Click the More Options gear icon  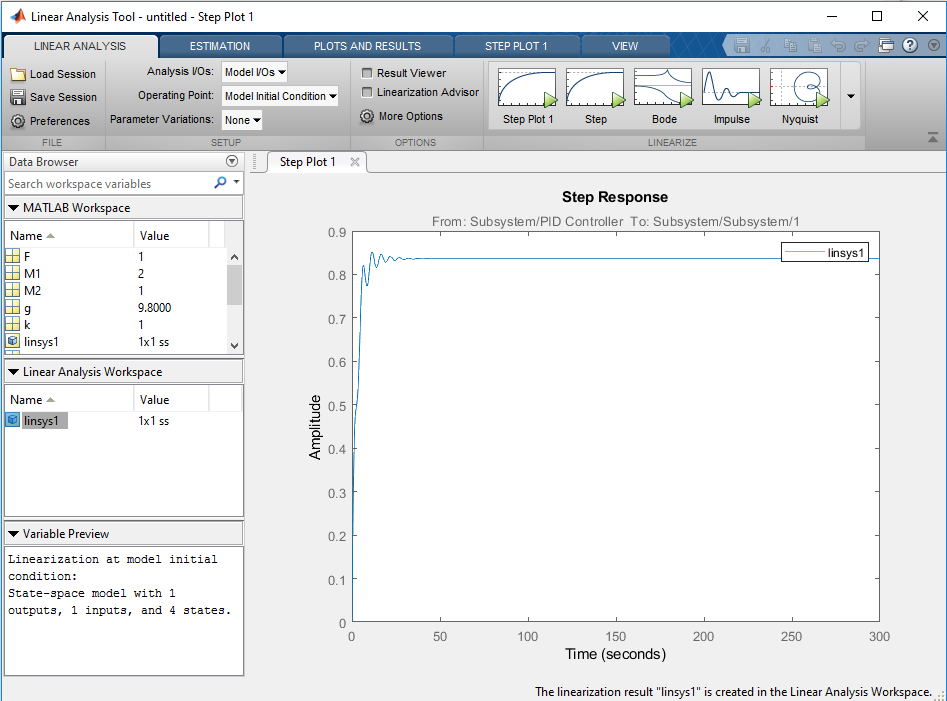click(x=367, y=117)
